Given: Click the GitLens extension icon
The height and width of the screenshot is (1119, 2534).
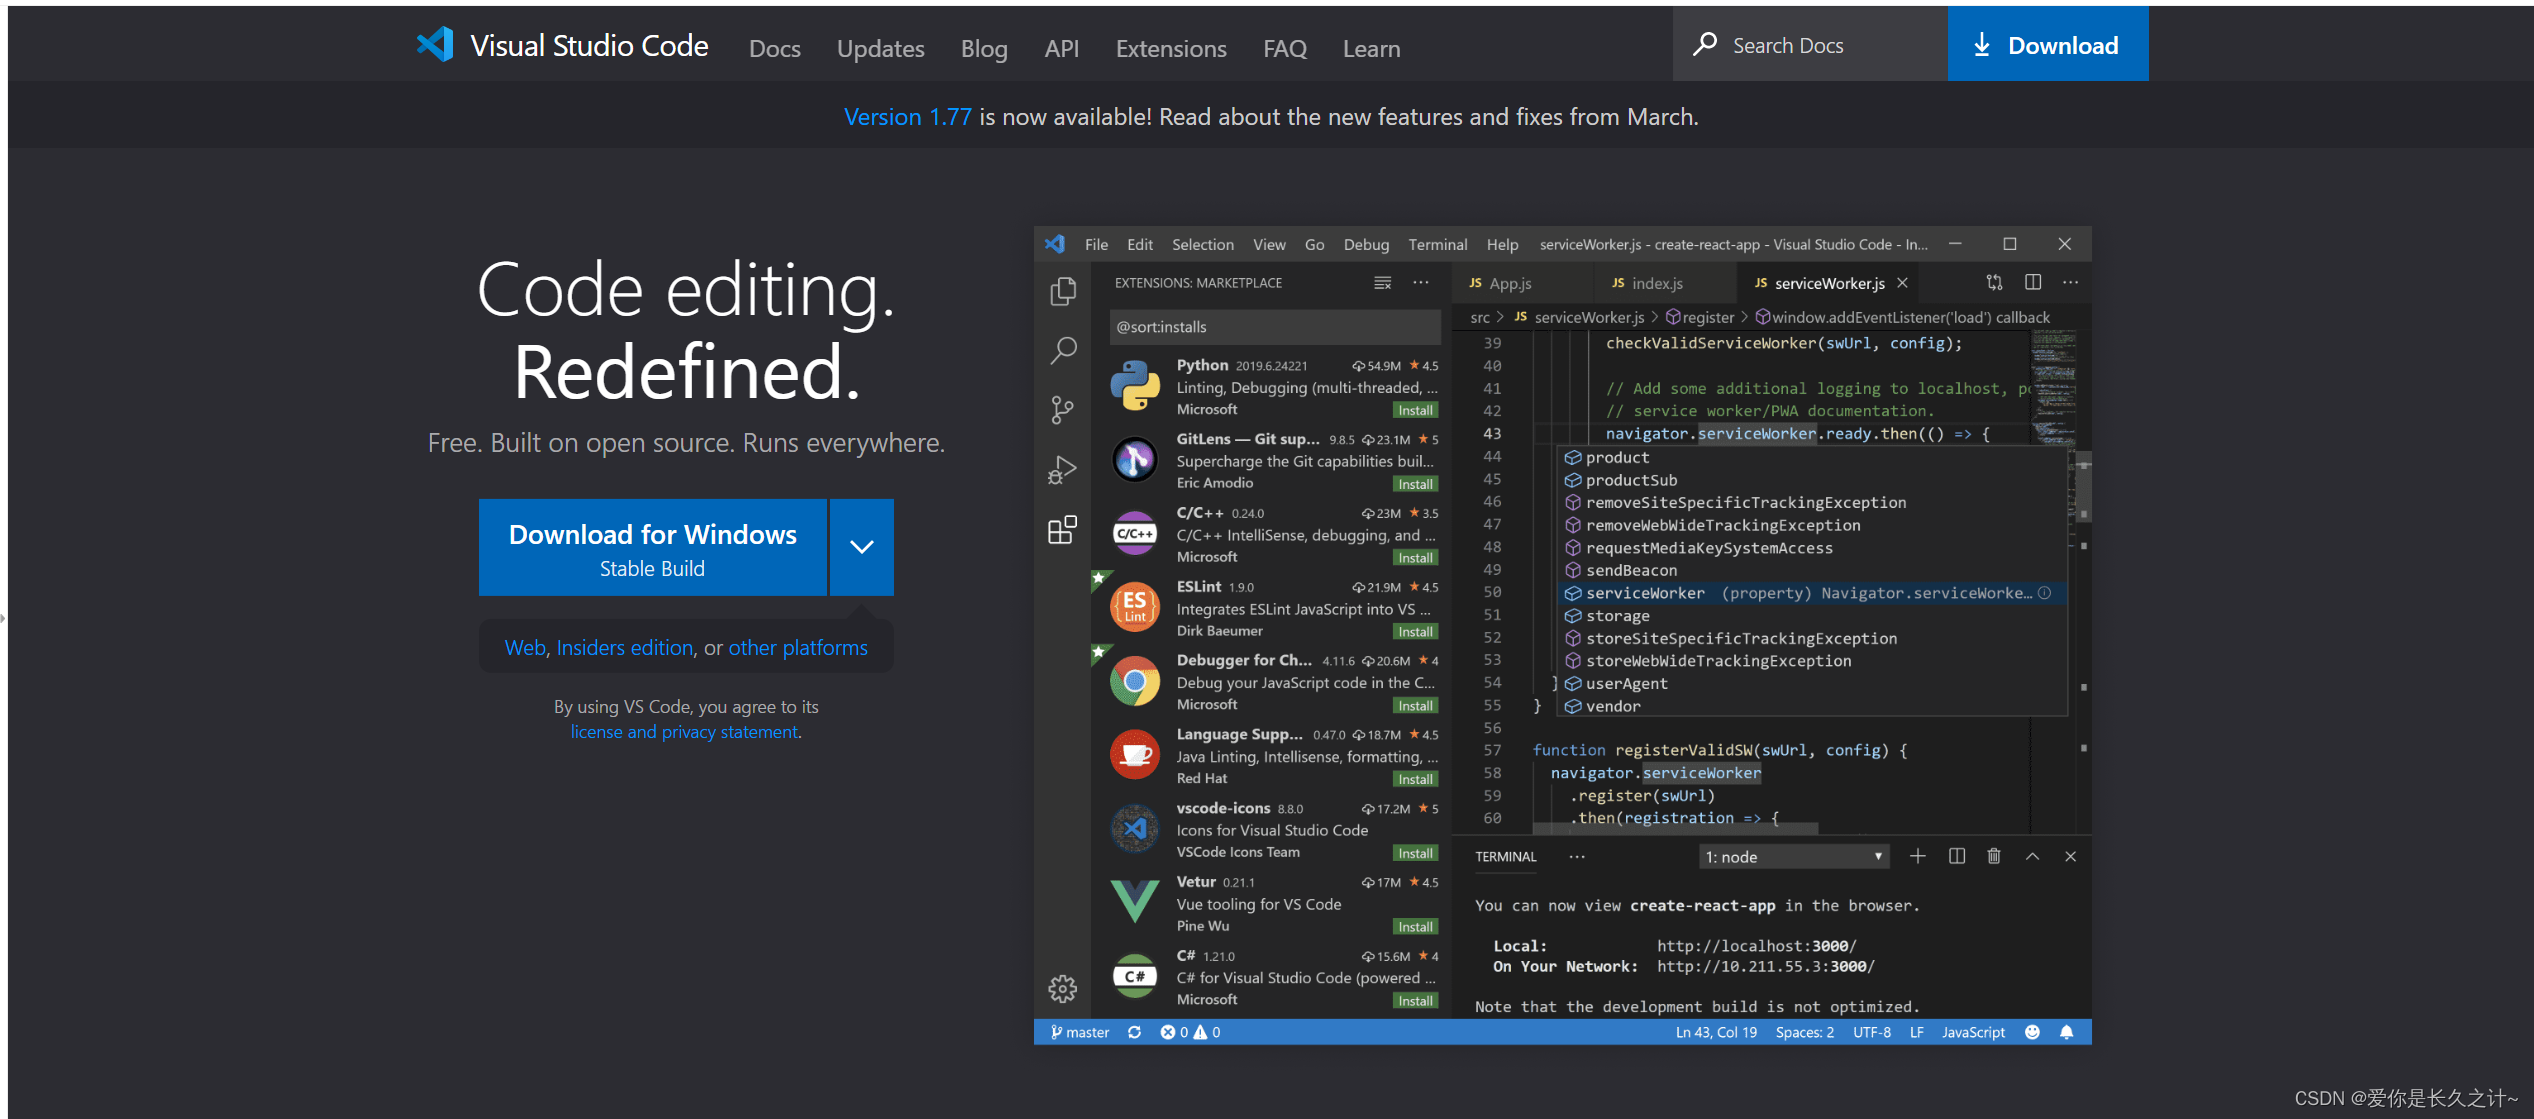Looking at the screenshot, I should click(x=1135, y=460).
